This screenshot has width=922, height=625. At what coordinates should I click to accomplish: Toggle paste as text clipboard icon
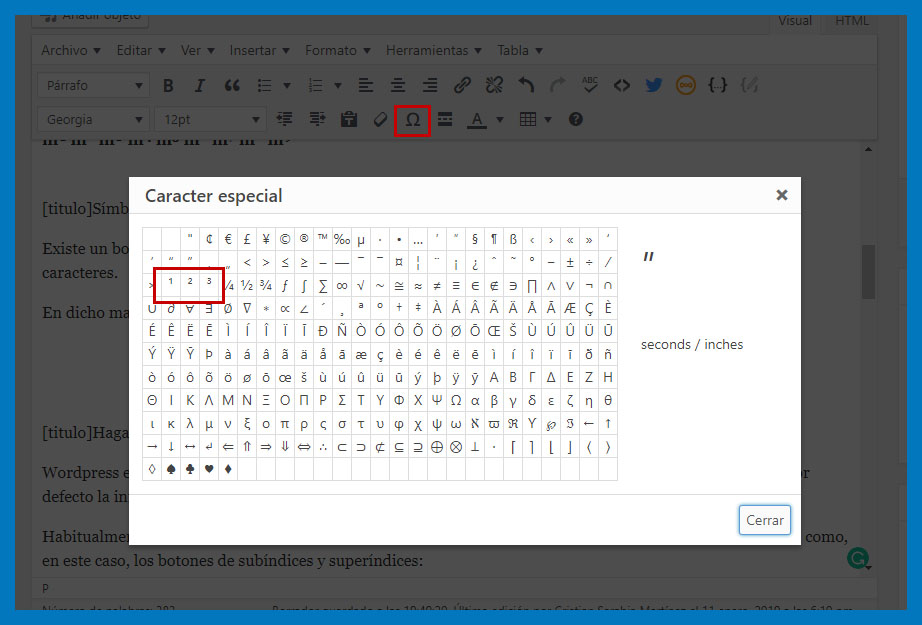(349, 119)
